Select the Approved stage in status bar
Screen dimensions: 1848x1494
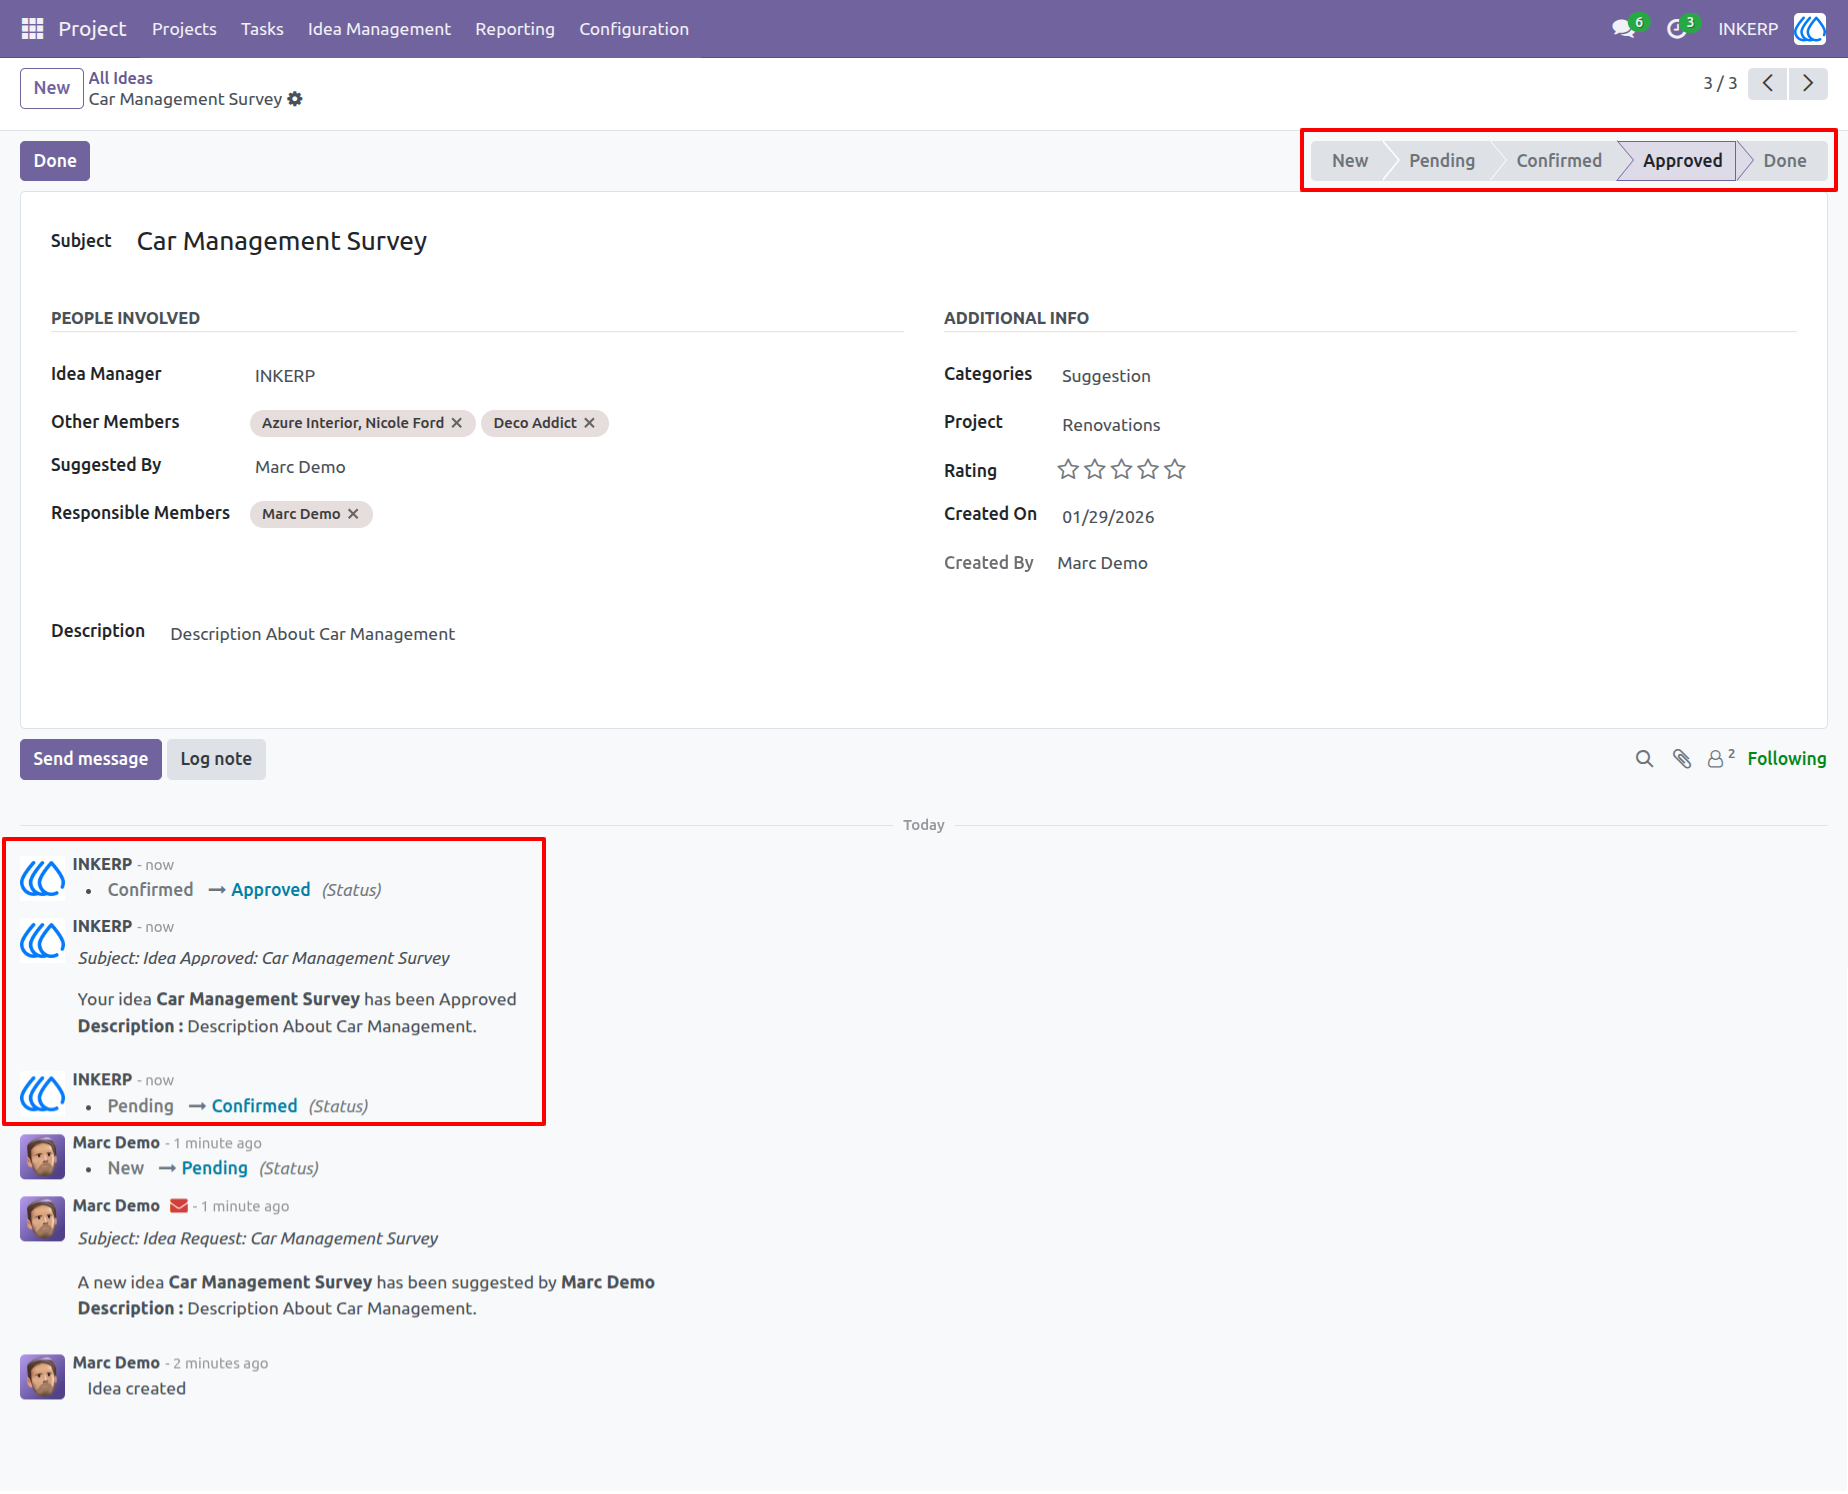click(1682, 161)
